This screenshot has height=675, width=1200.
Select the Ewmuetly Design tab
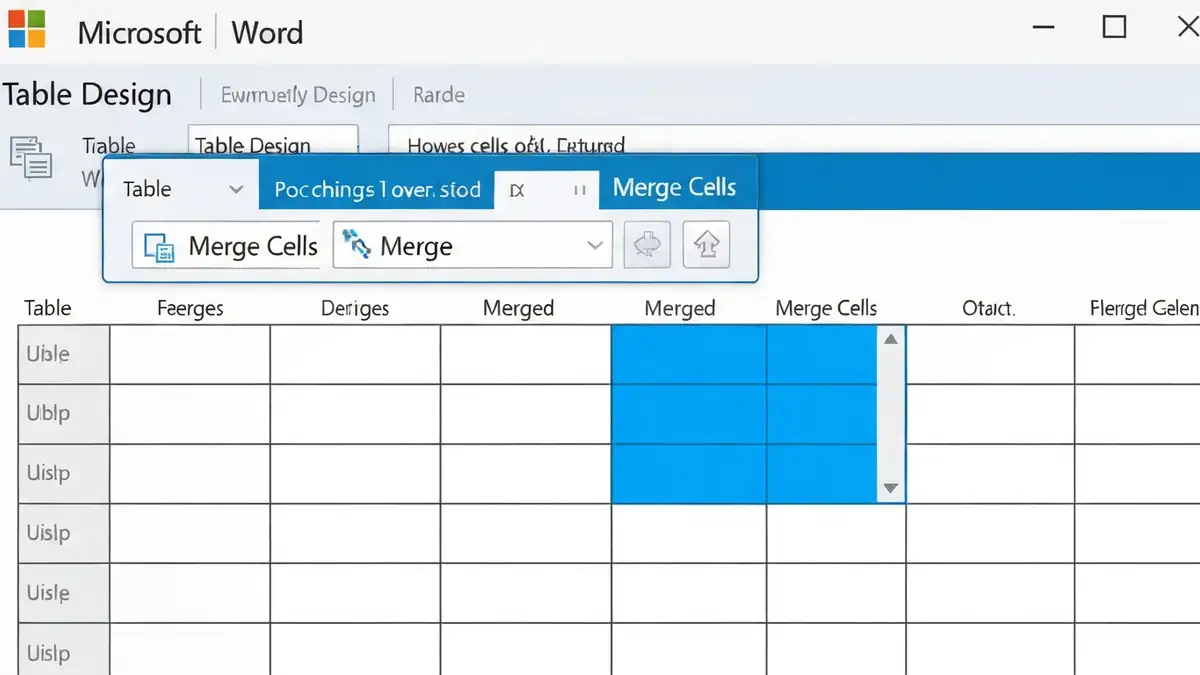(298, 95)
